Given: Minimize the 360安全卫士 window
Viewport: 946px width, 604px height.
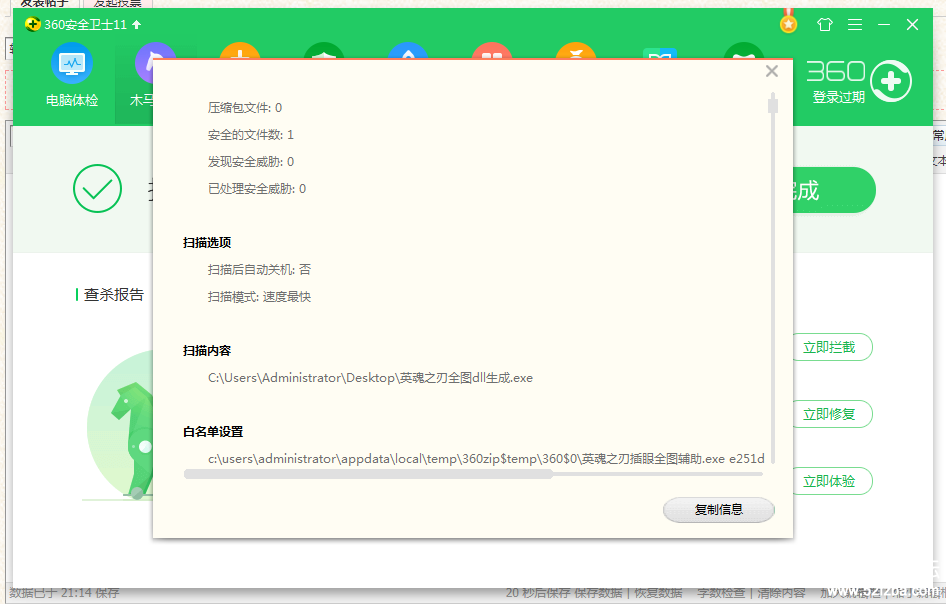Looking at the screenshot, I should [x=884, y=24].
